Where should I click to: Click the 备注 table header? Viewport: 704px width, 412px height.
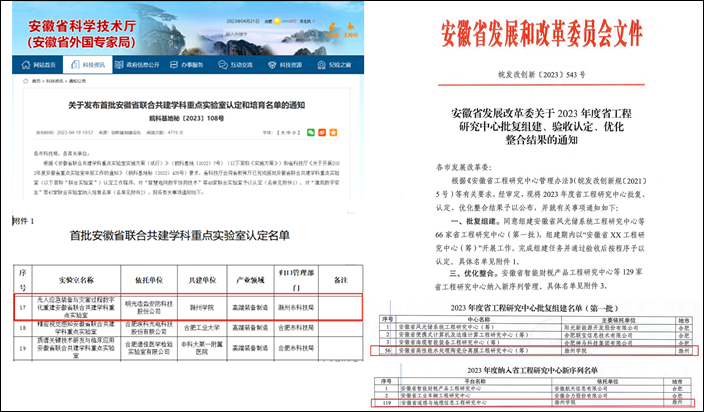pos(341,280)
